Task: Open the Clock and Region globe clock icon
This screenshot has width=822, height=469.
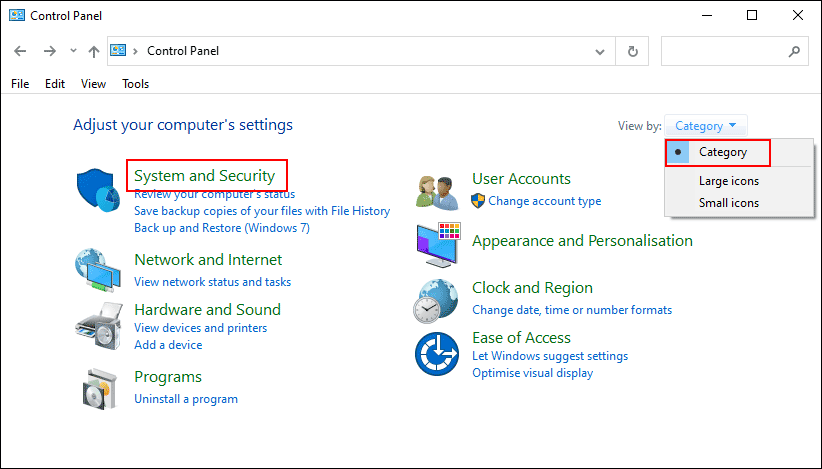Action: click(x=436, y=301)
